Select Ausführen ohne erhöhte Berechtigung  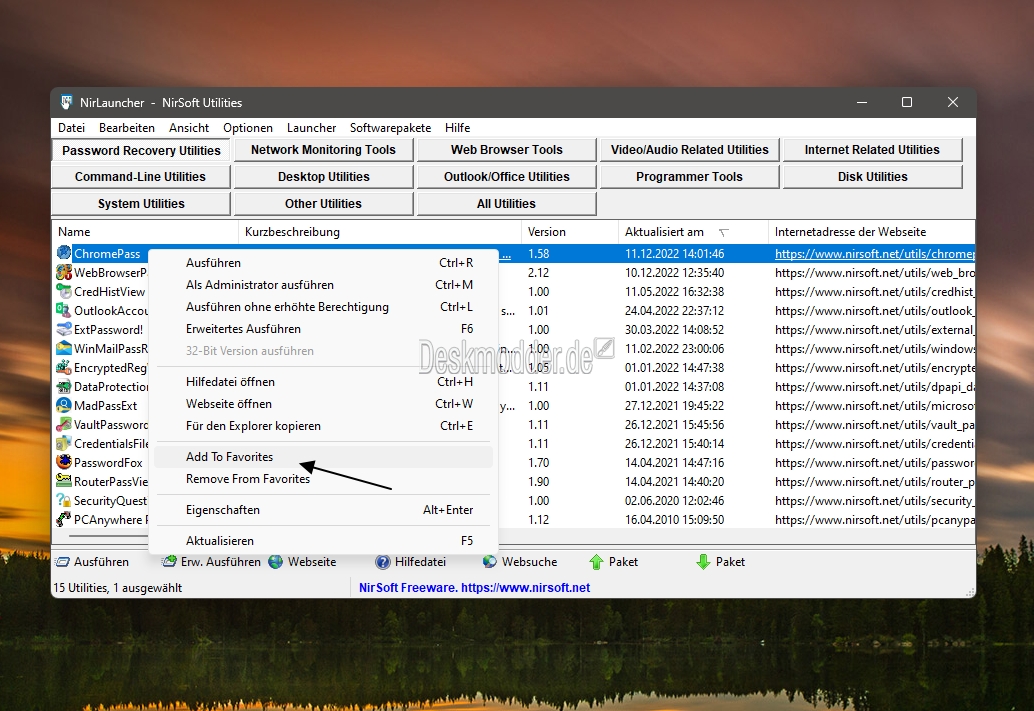[x=323, y=307]
